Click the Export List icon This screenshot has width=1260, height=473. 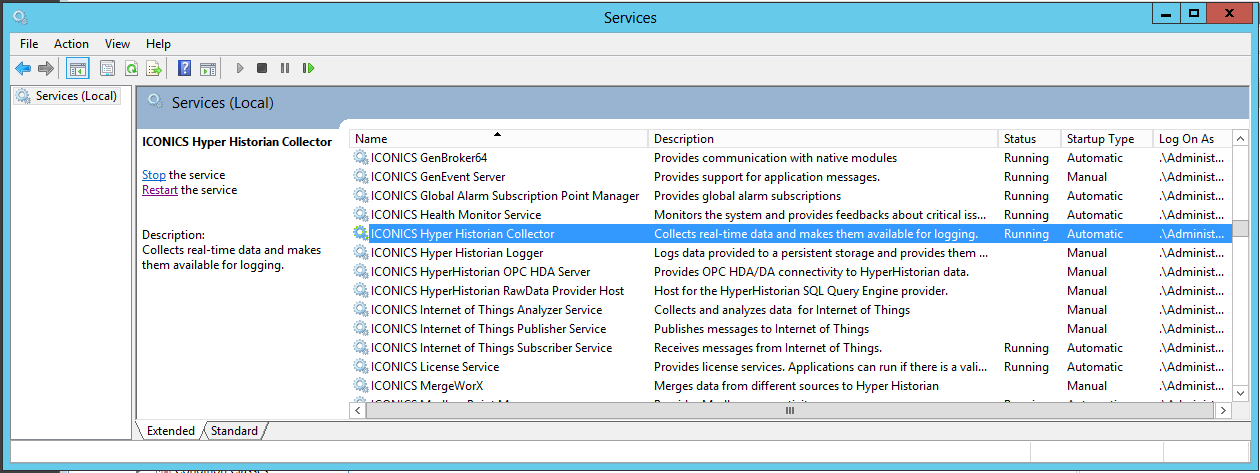click(x=154, y=69)
